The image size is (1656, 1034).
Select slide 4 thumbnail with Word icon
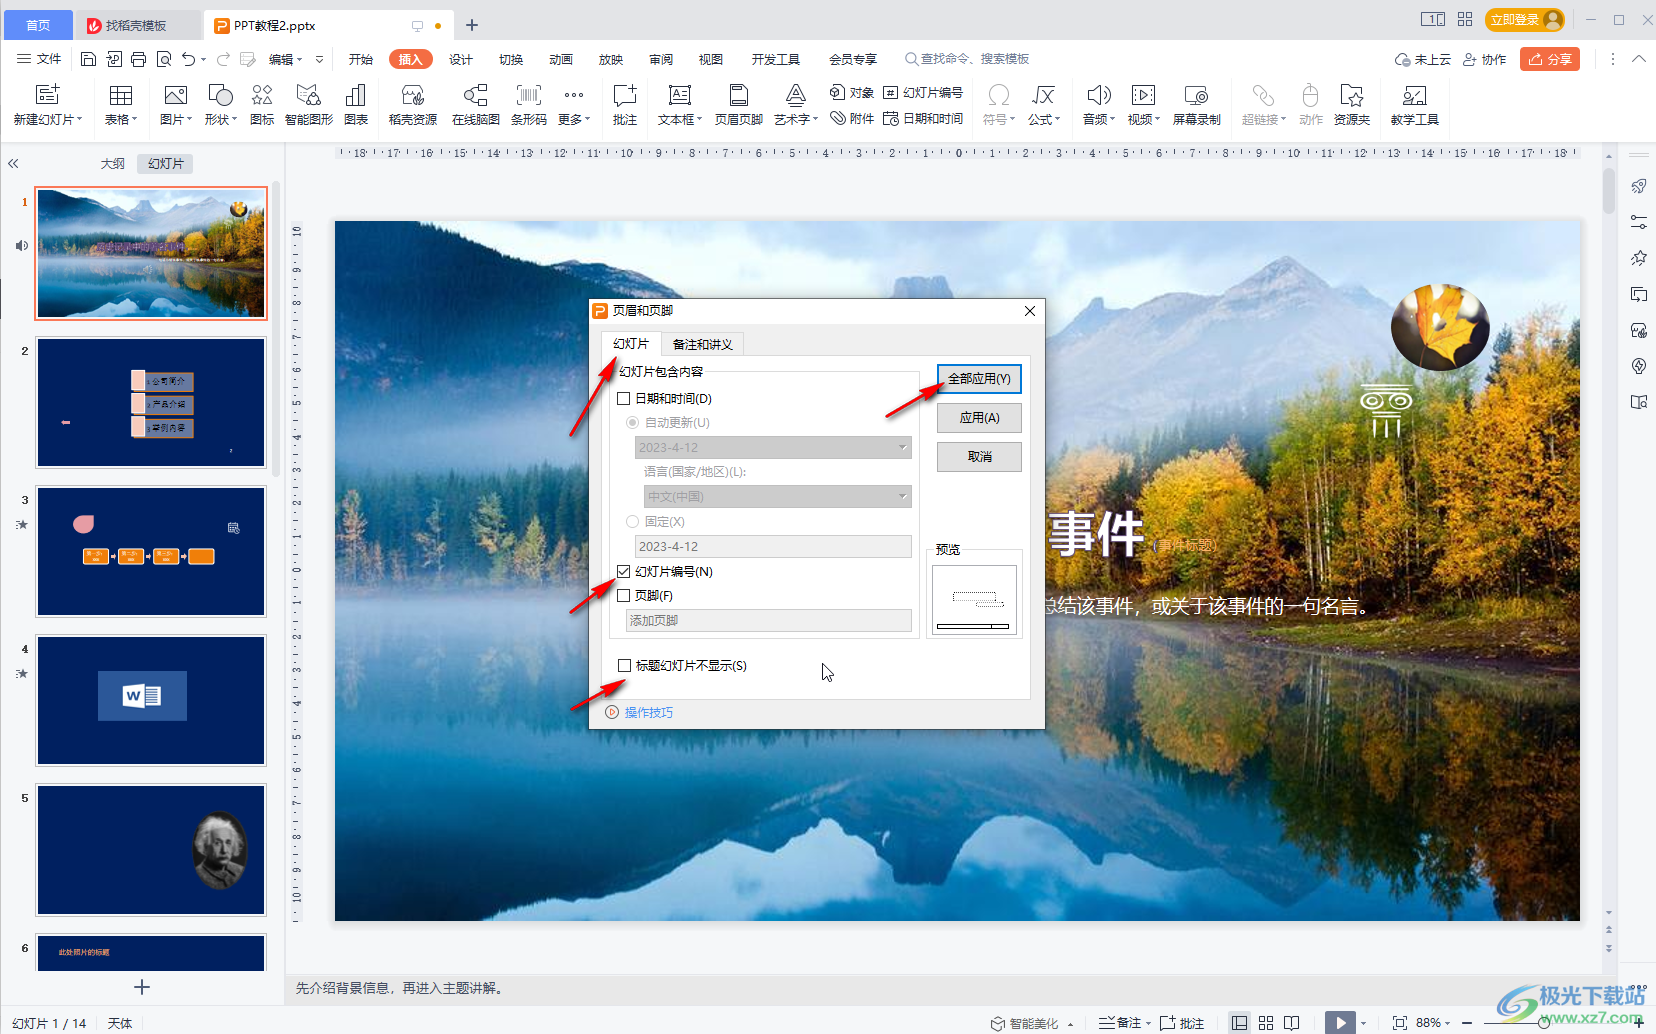pos(151,700)
